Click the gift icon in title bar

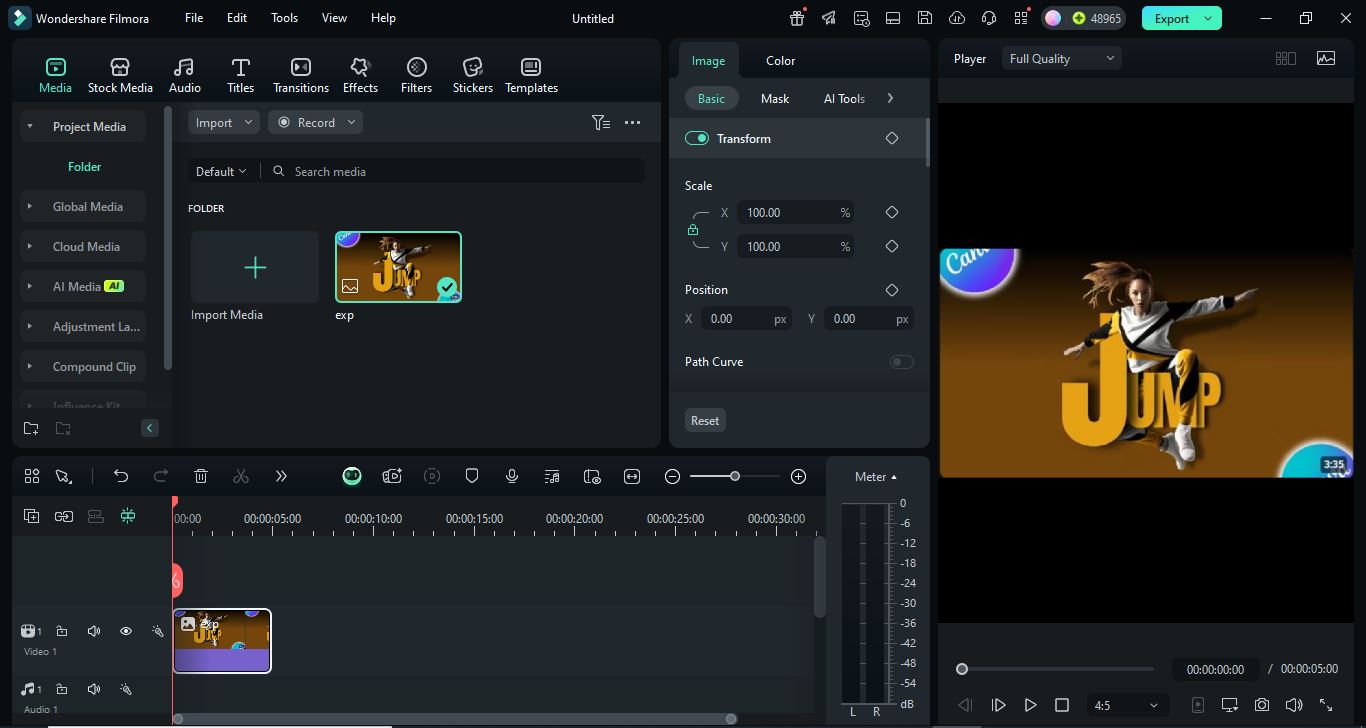pyautogui.click(x=797, y=18)
